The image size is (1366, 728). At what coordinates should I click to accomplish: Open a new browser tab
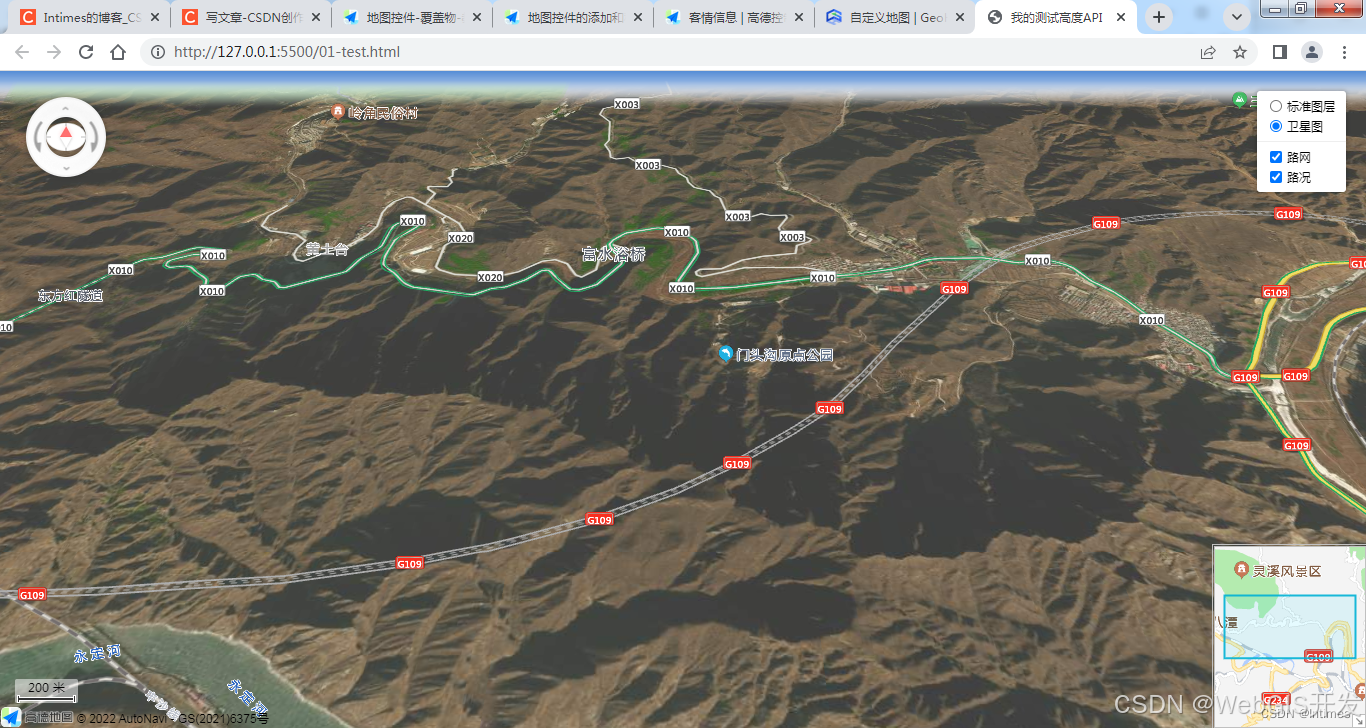point(1159,17)
